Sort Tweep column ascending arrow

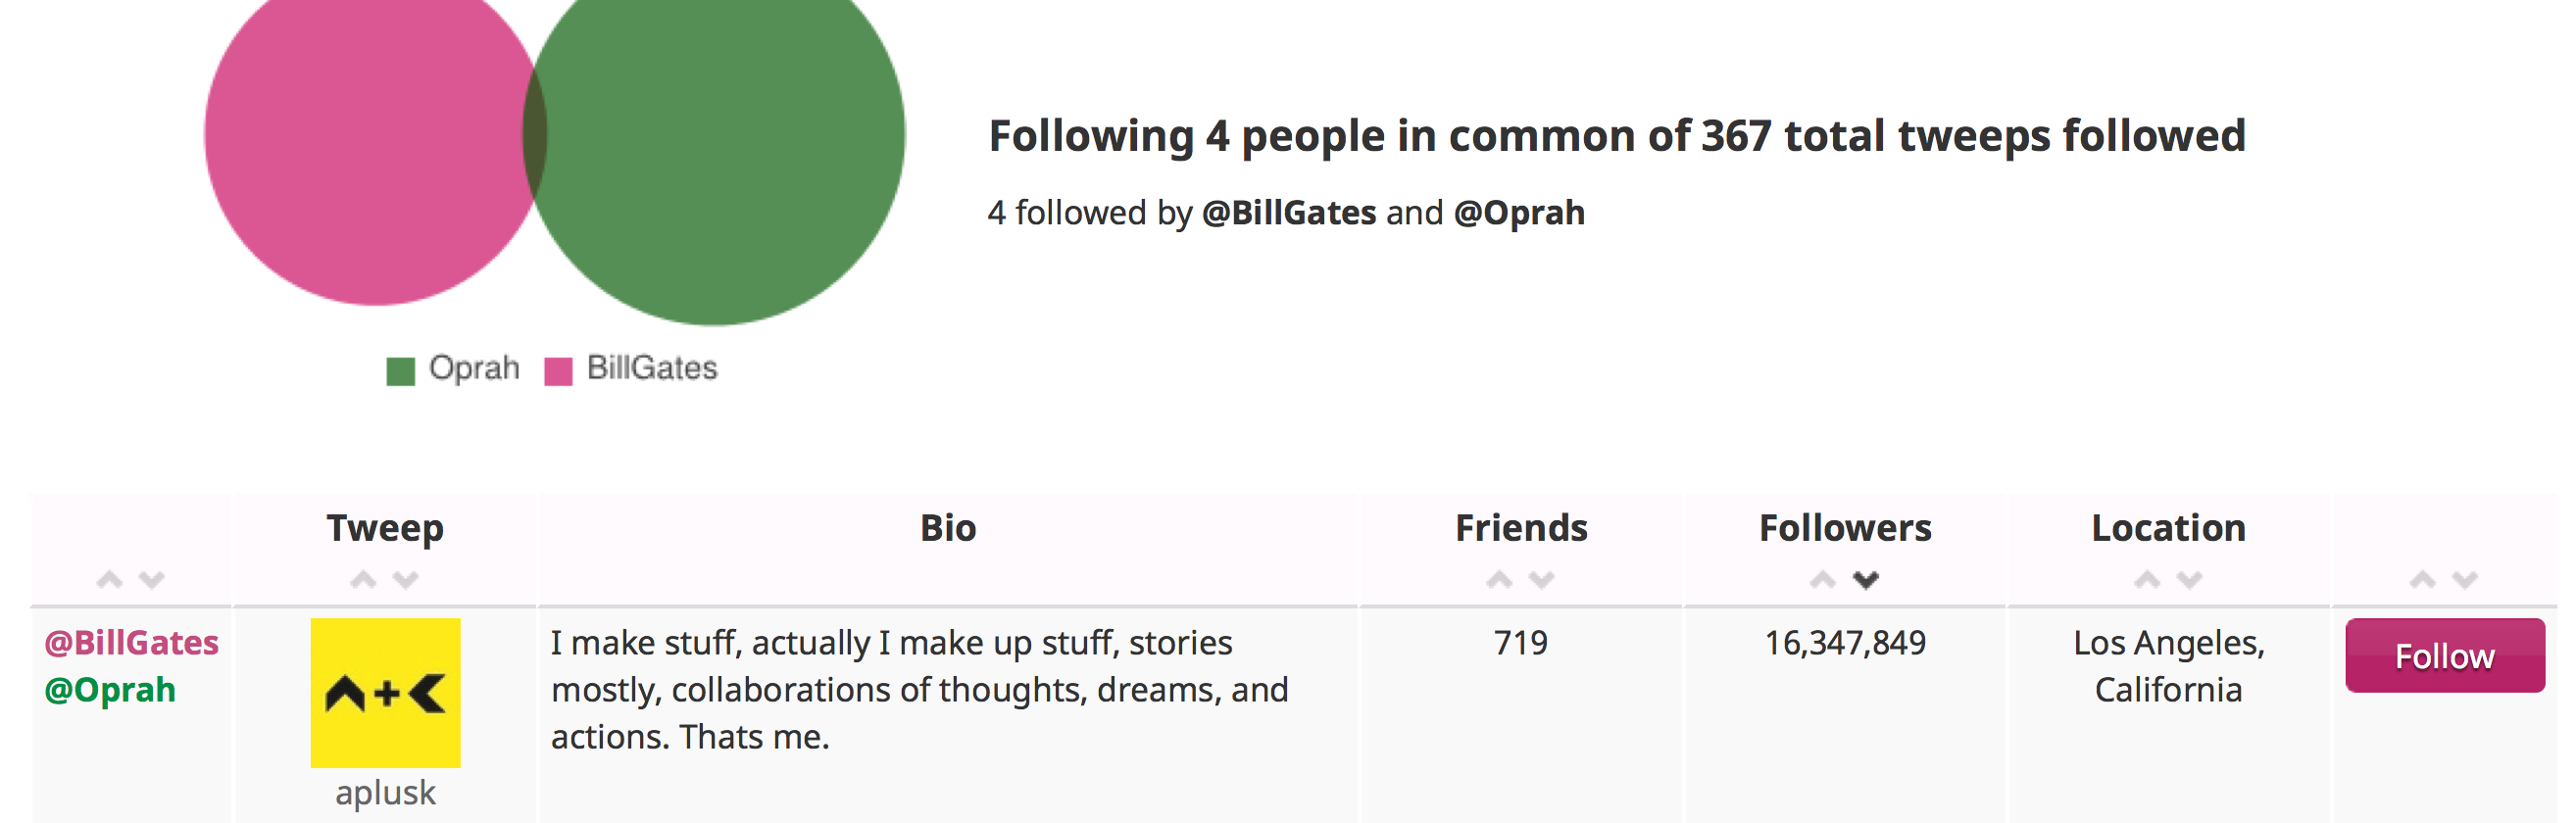pyautogui.click(x=363, y=579)
